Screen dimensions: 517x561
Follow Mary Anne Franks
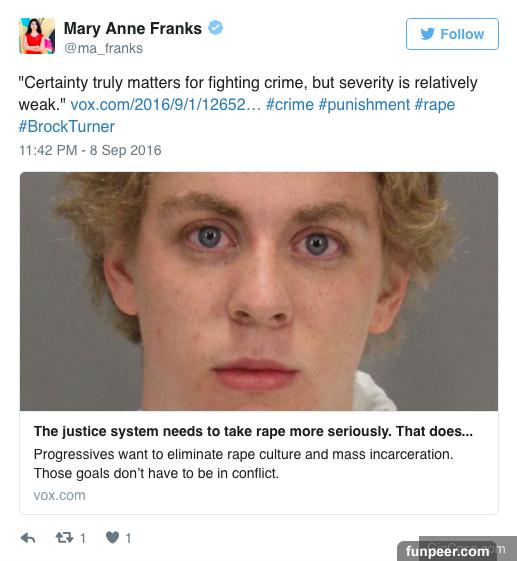[452, 34]
